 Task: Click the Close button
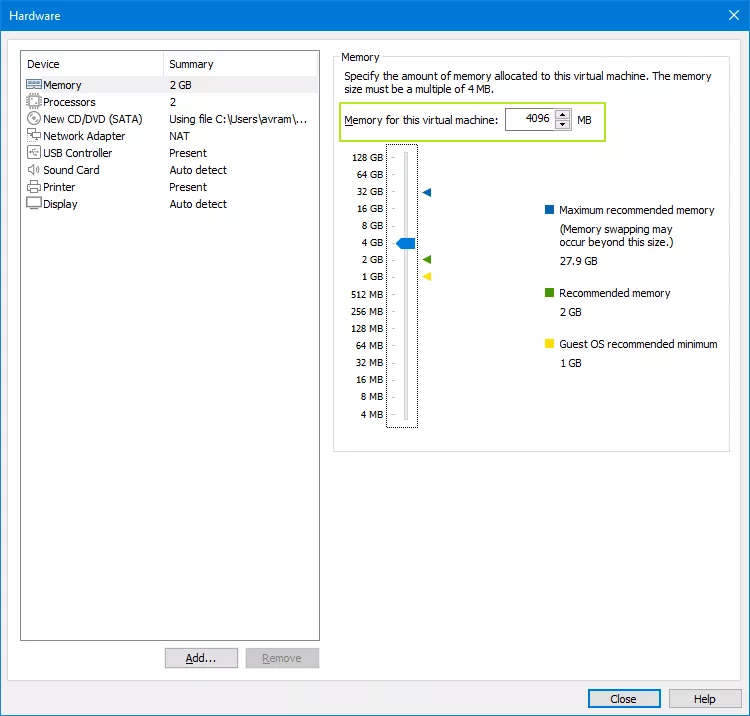tap(624, 699)
